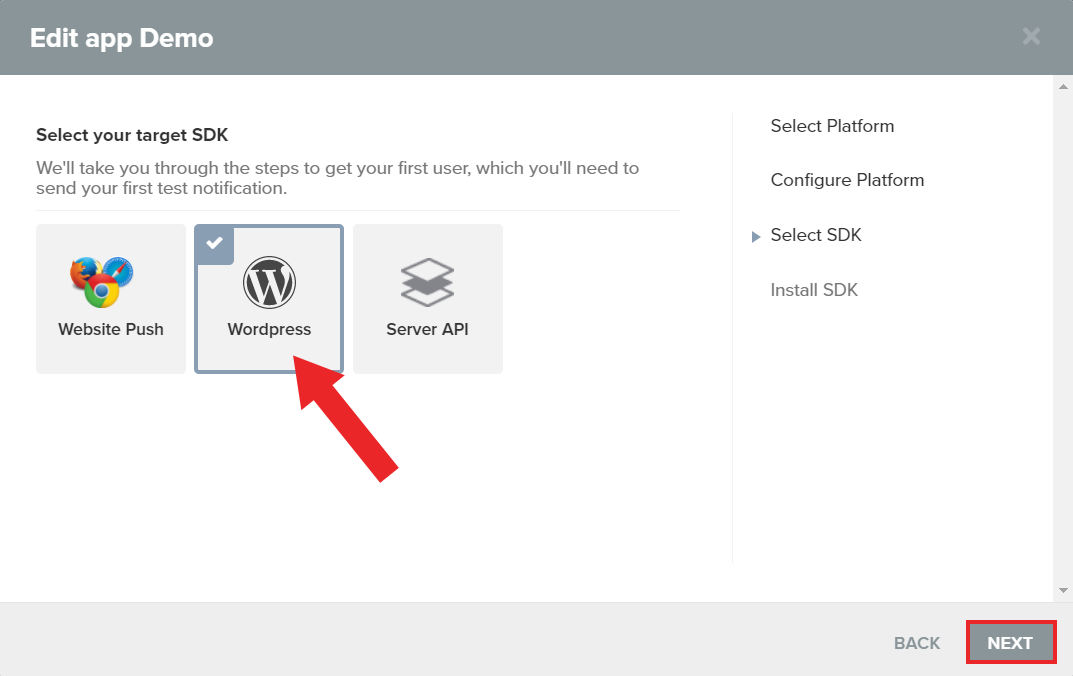Viewport: 1073px width, 676px height.
Task: Toggle selection of the Website Push card
Action: [110, 298]
